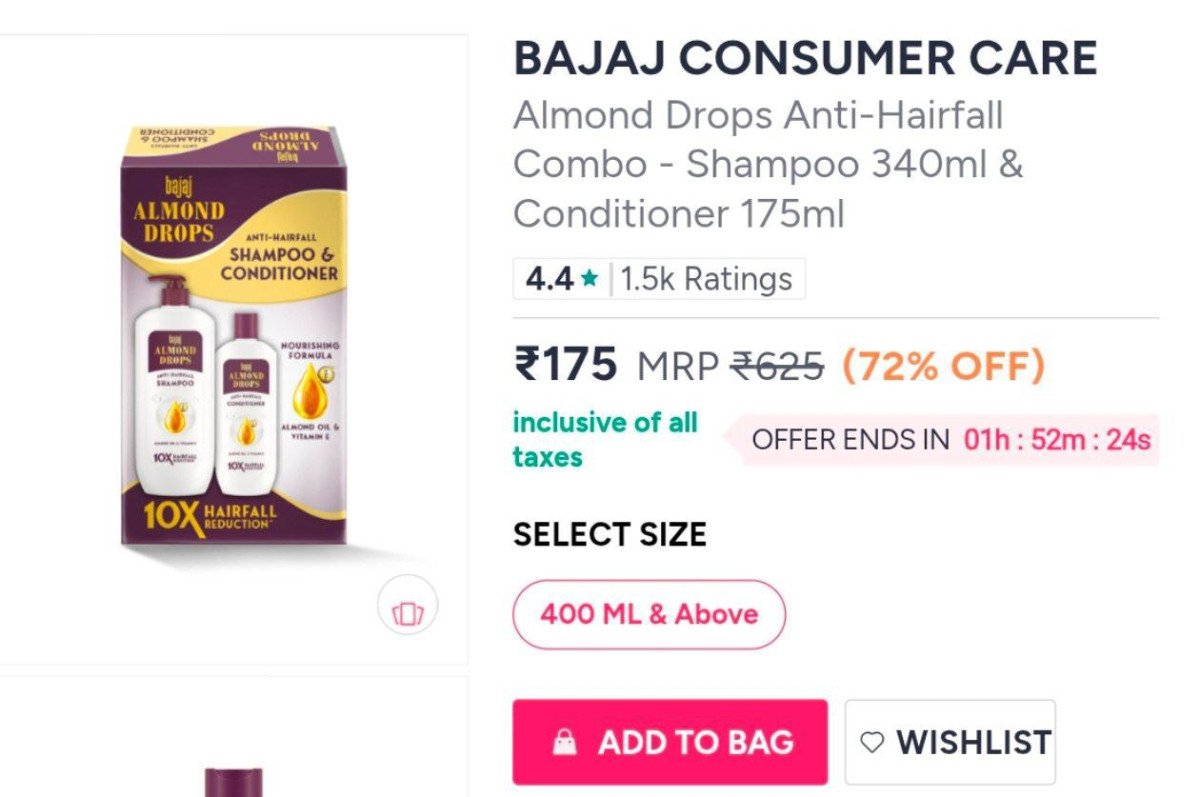Click the lock icon on Add to Bag
The width and height of the screenshot is (1200, 797).
(565, 742)
